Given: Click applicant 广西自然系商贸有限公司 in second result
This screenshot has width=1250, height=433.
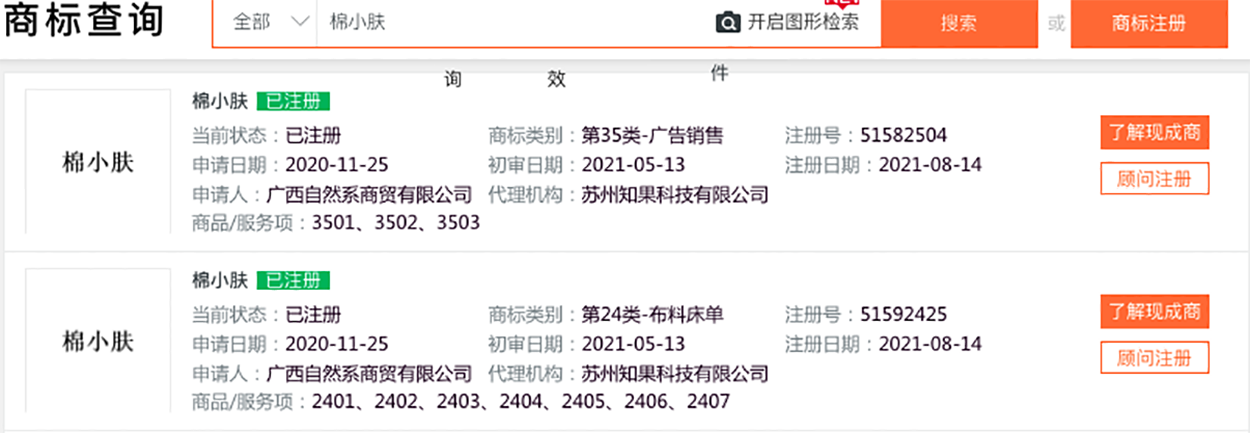Looking at the screenshot, I should 369,374.
